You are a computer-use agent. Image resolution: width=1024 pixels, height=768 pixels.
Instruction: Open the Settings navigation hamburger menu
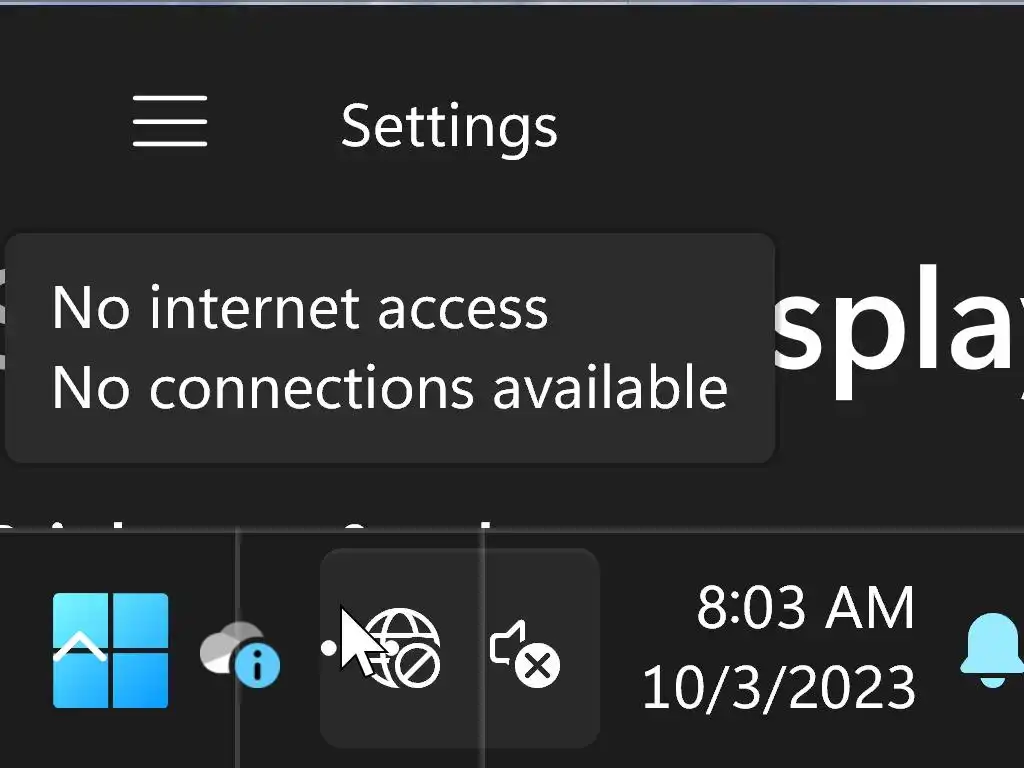[x=170, y=122]
